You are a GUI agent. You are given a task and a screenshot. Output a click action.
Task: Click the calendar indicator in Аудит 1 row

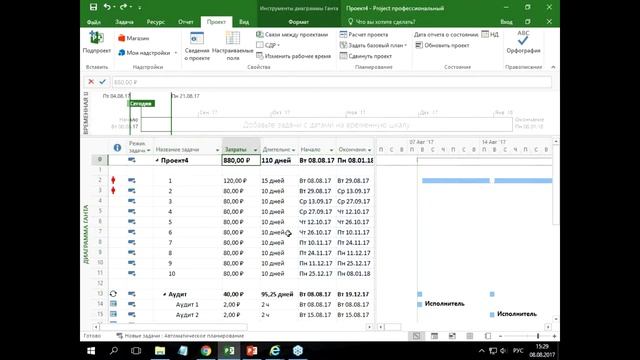point(113,304)
